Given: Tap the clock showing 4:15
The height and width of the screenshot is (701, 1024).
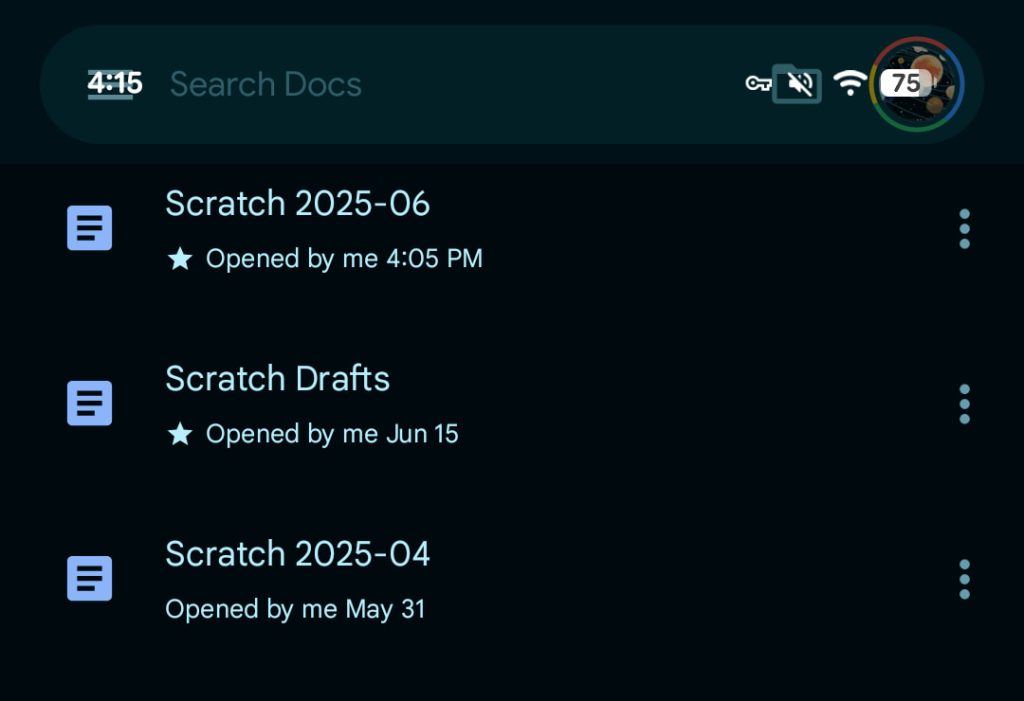Looking at the screenshot, I should (x=113, y=84).
